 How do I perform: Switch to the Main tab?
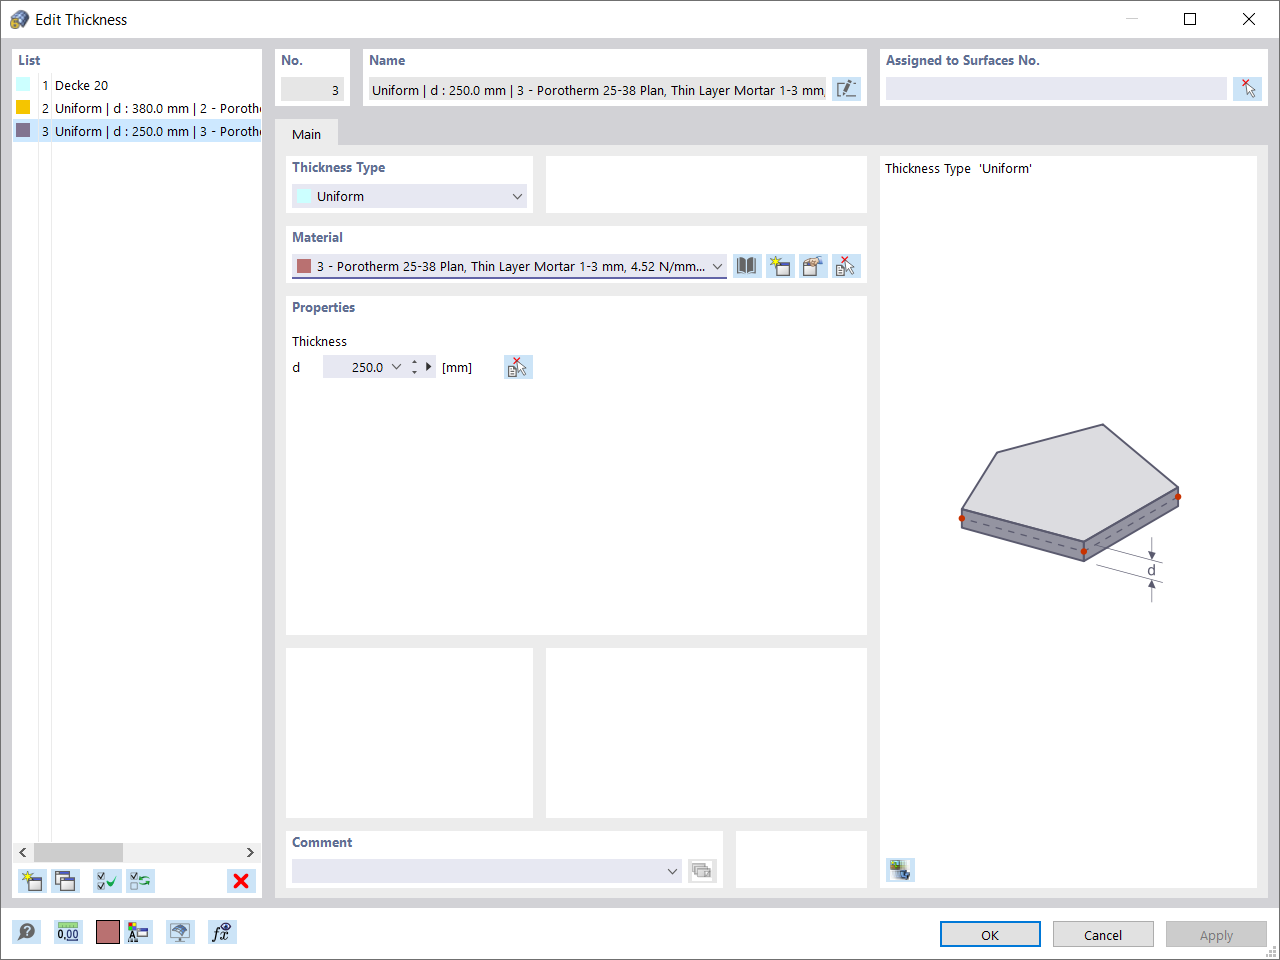coord(307,134)
